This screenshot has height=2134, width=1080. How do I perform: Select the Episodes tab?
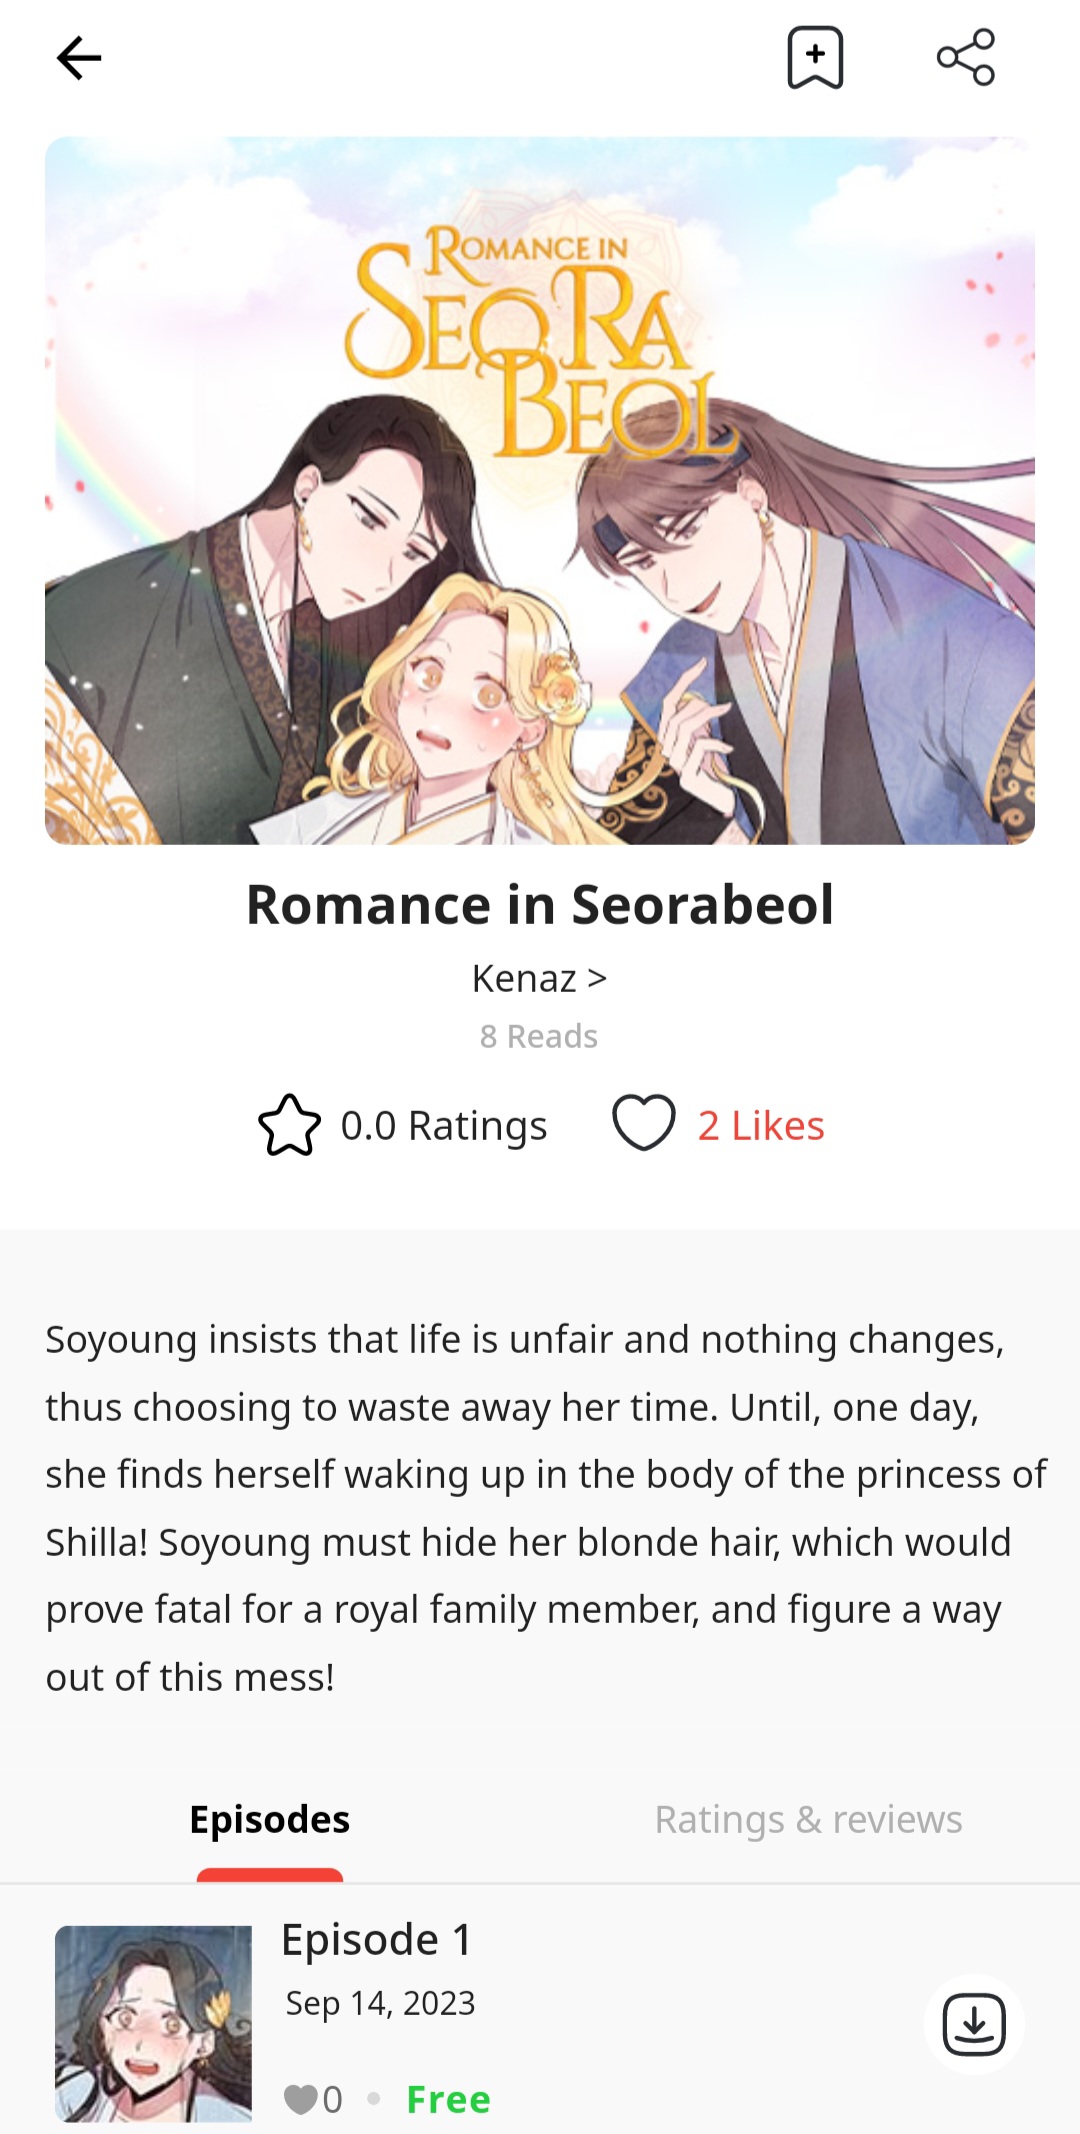point(270,1819)
